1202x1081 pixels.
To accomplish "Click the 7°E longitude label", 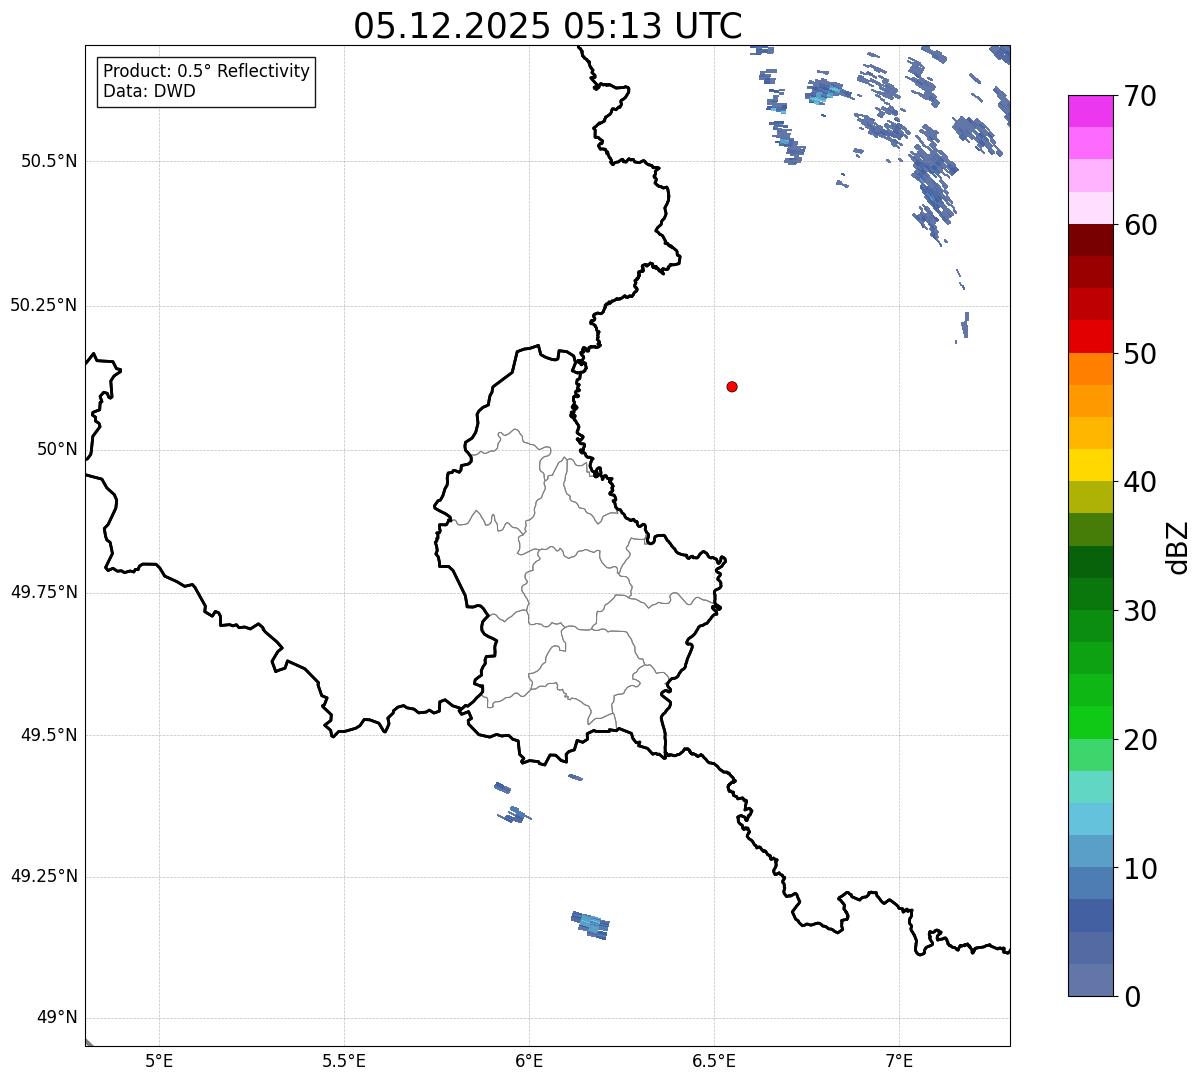I will tap(899, 1060).
